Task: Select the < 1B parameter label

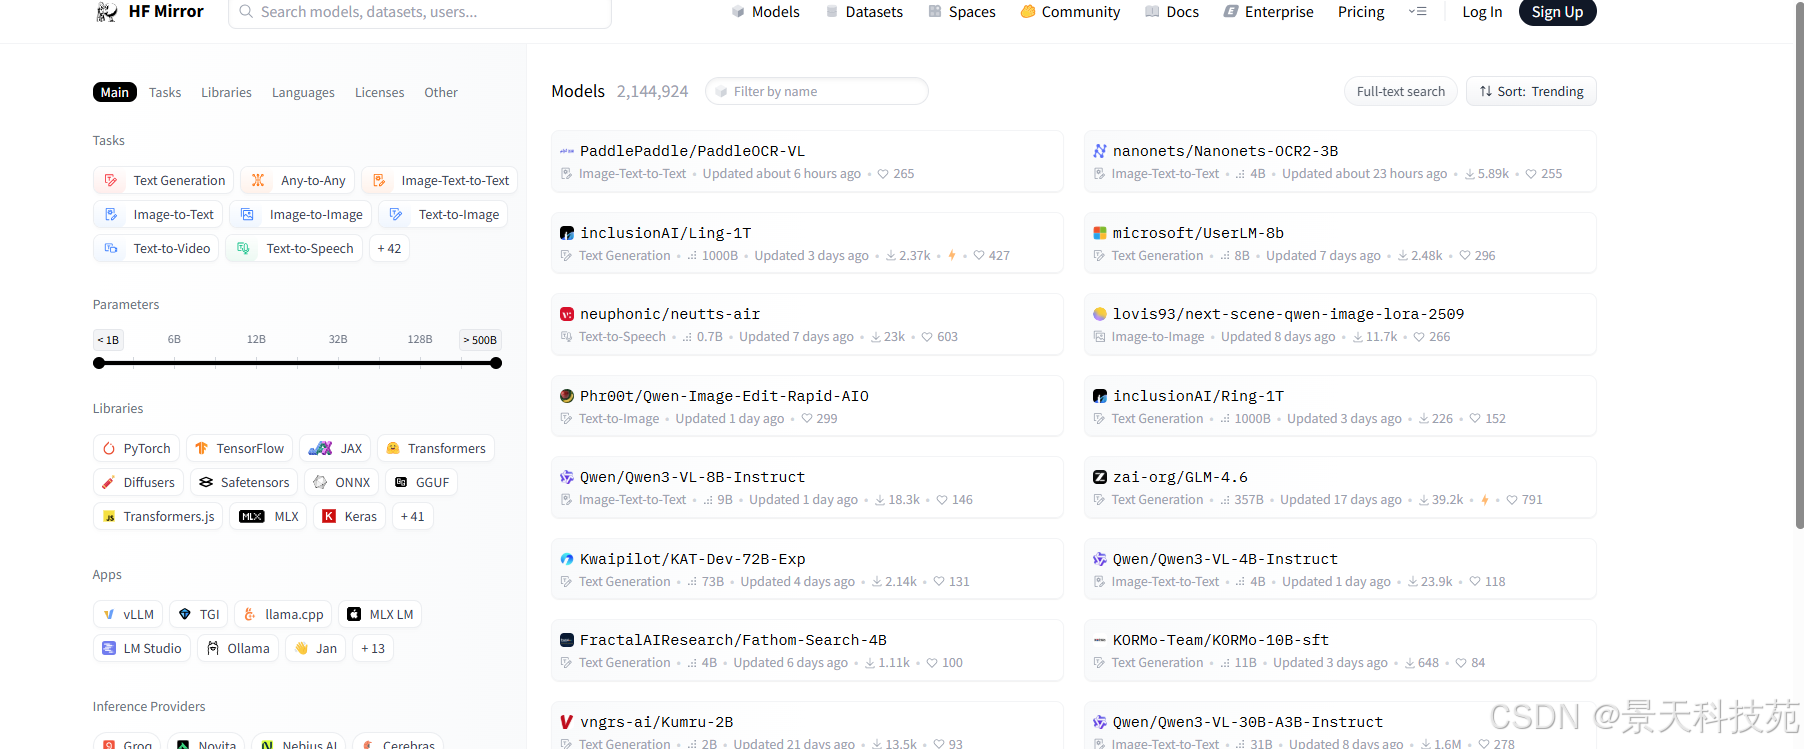Action: coord(108,340)
